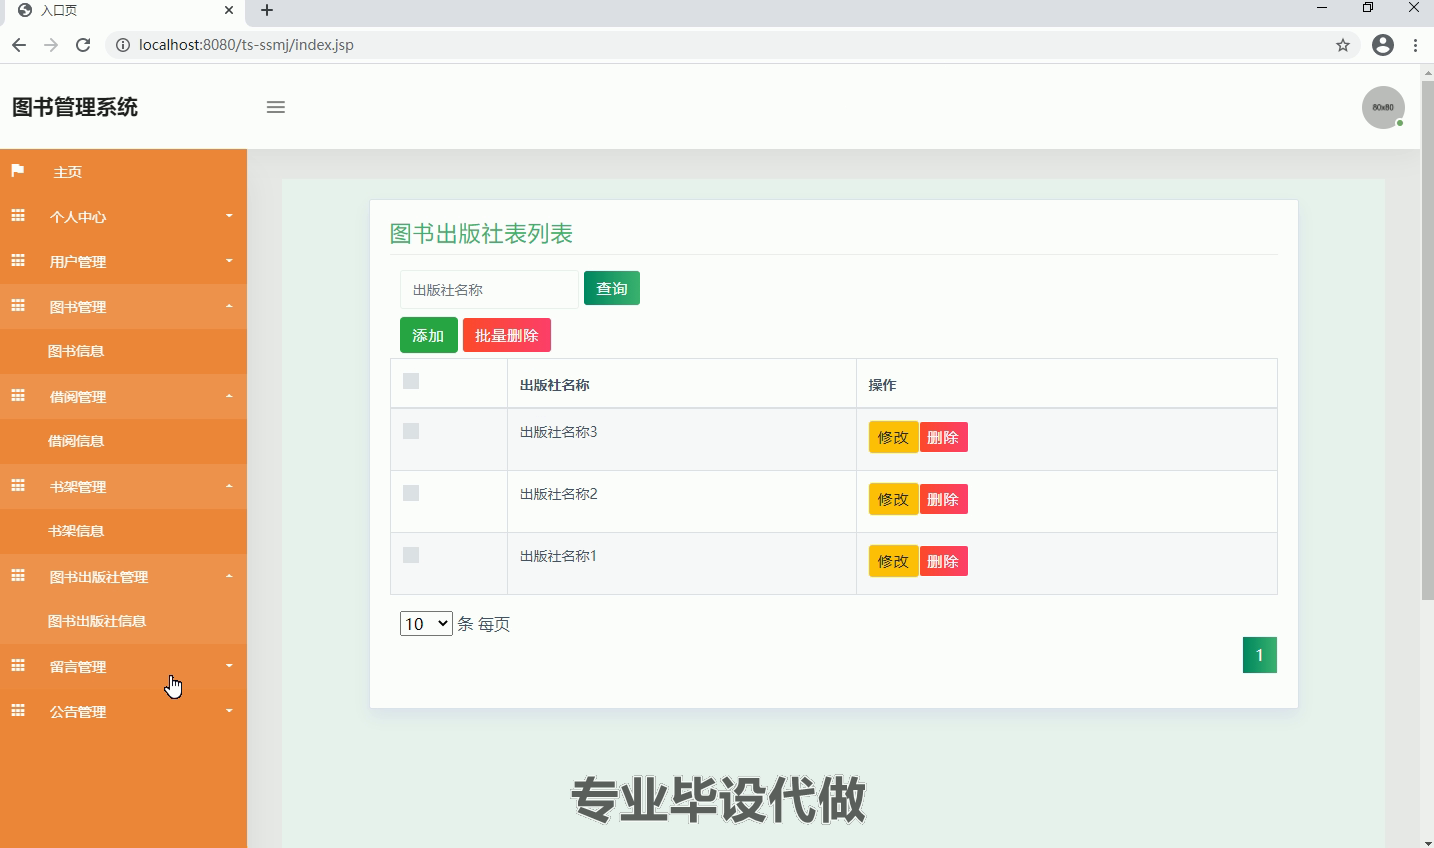Click the grid icon beside 图书出版社管理

[x=17, y=576]
